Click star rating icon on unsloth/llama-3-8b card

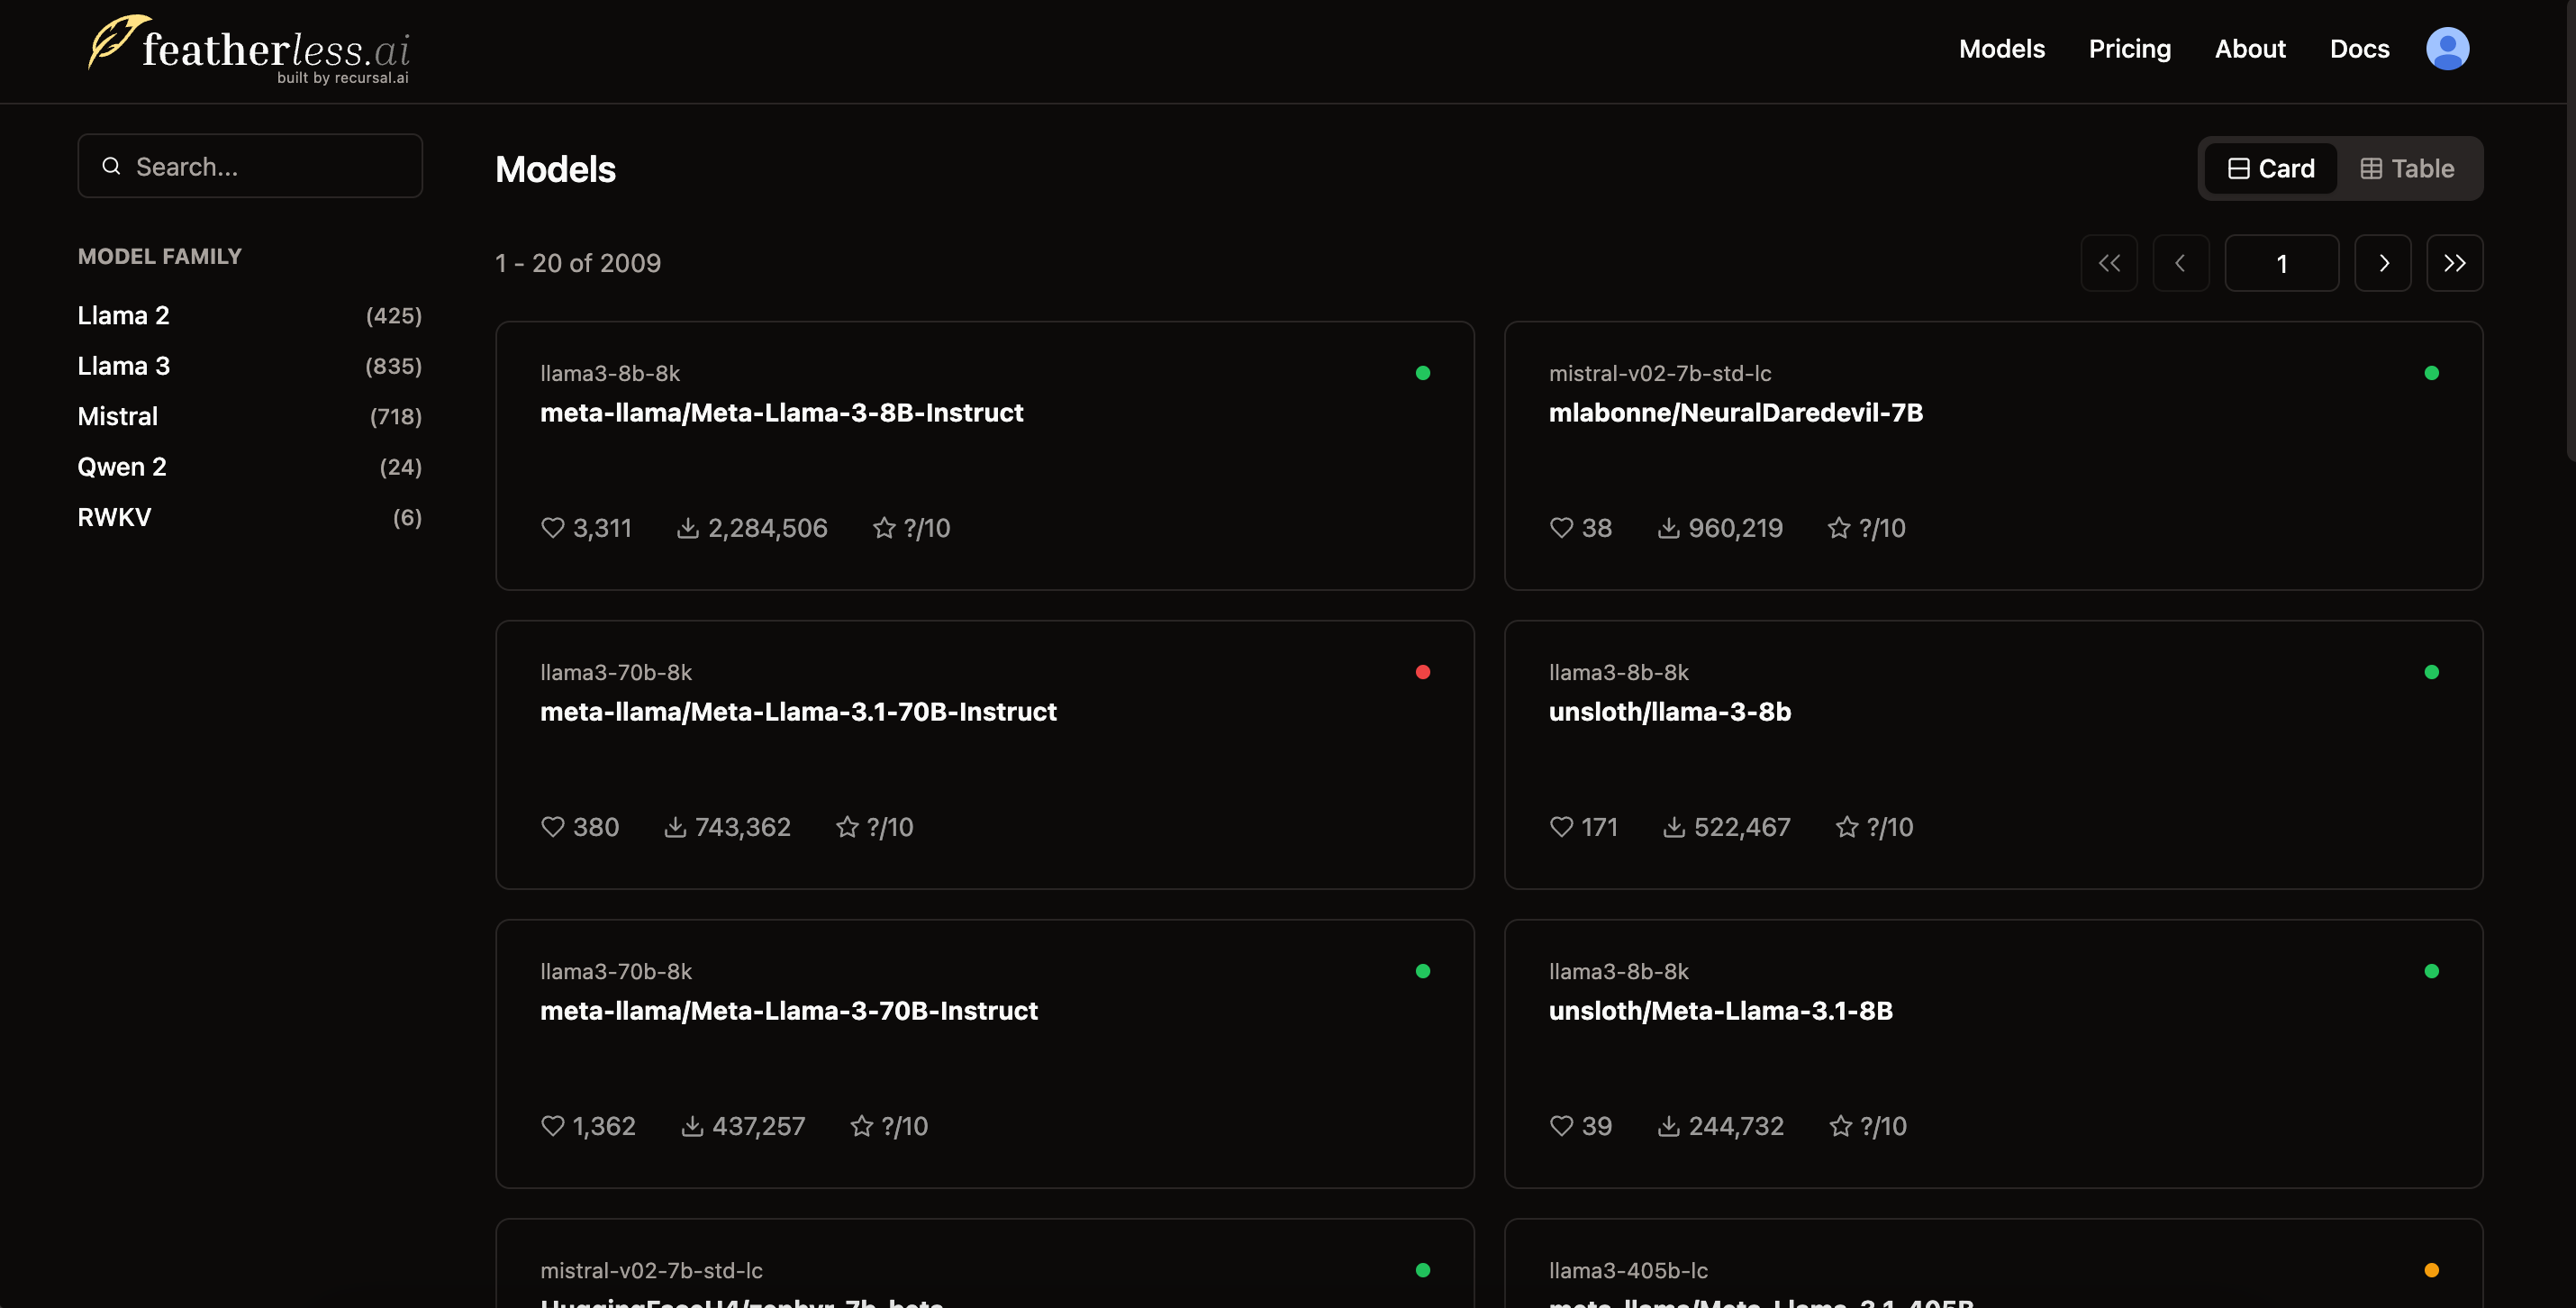pyautogui.click(x=1846, y=827)
